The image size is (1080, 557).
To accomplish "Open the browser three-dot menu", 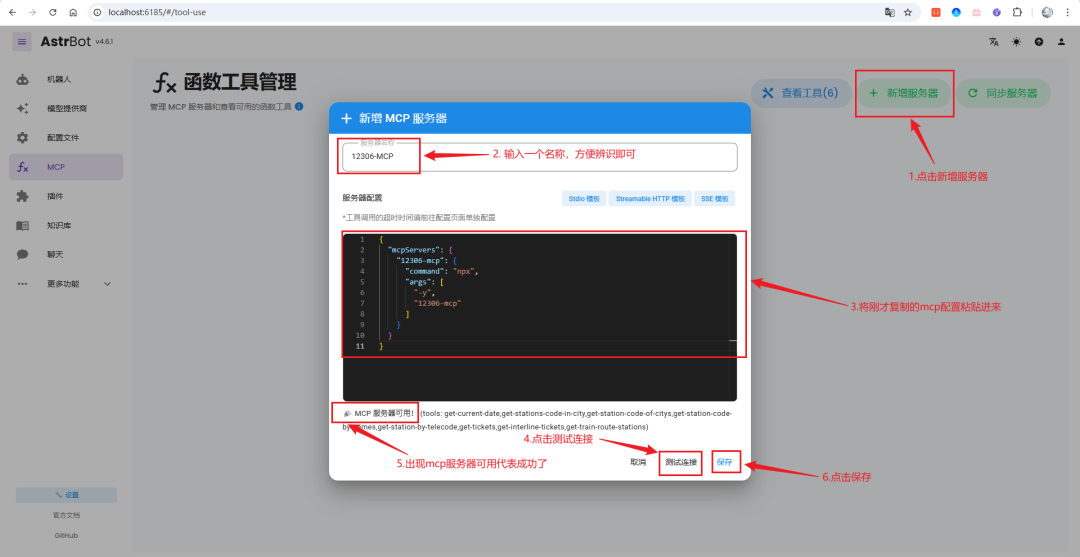I will click(x=1068, y=12).
